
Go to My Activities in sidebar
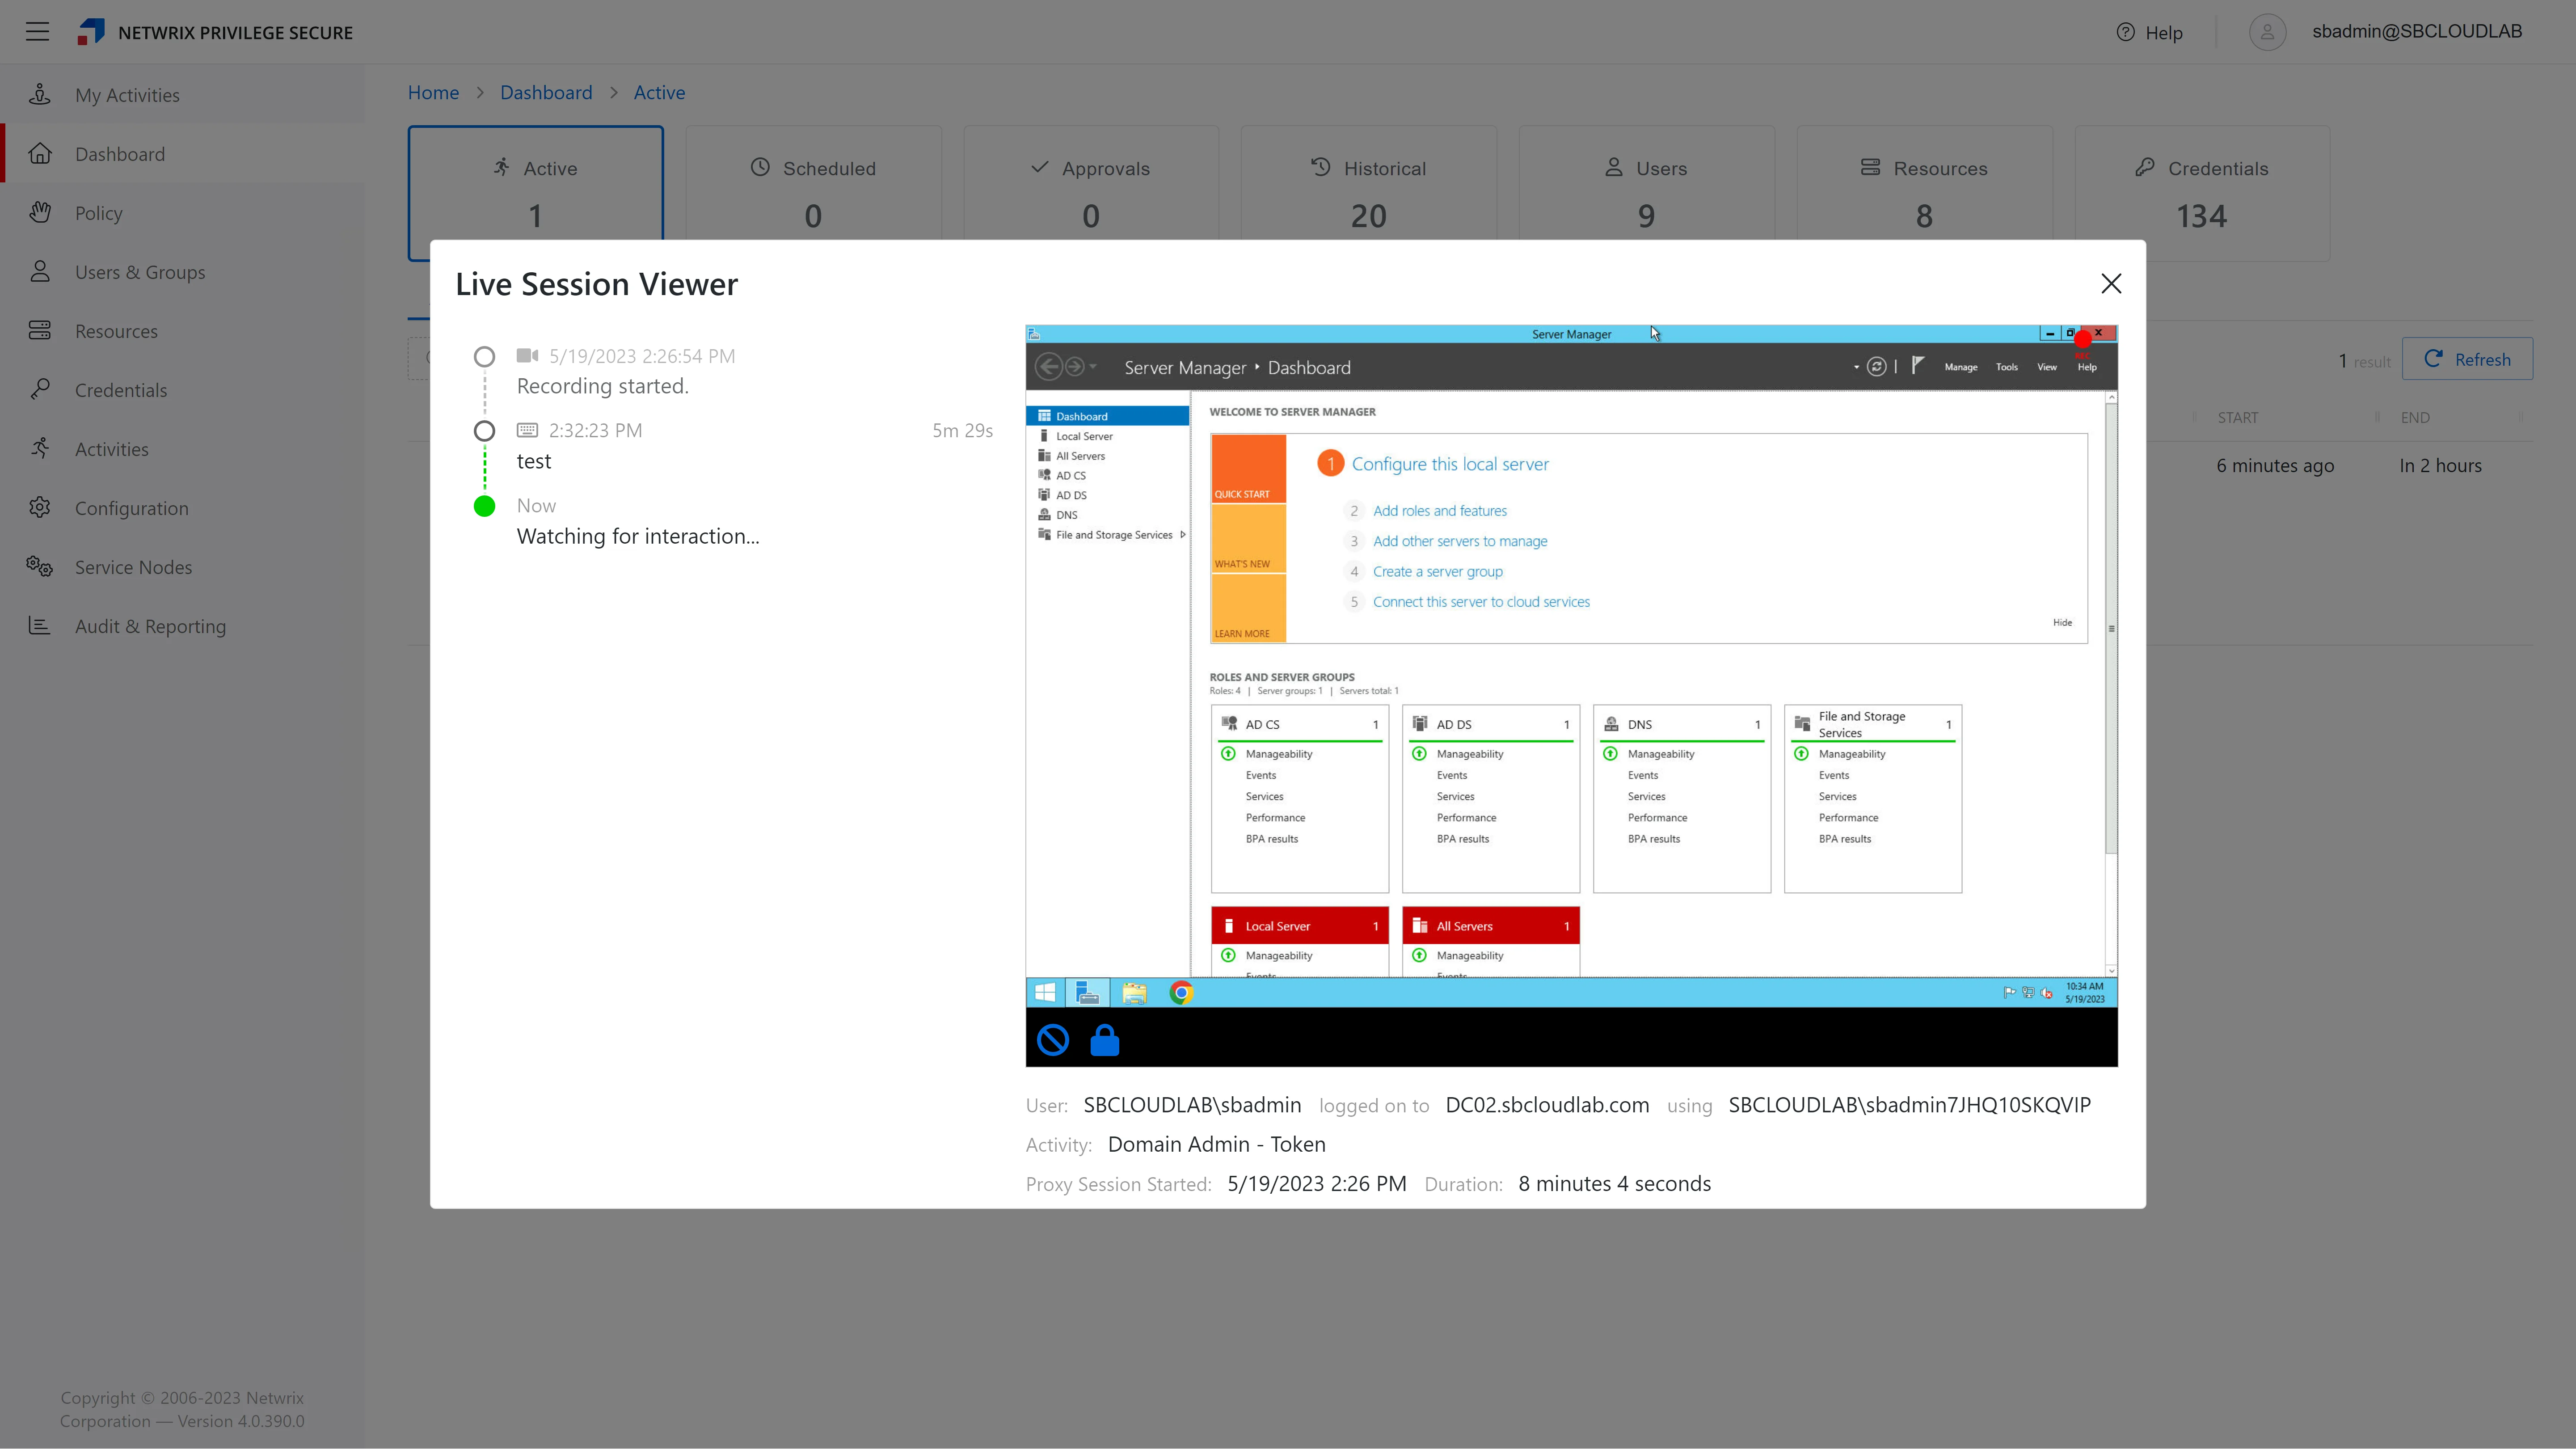click(127, 95)
